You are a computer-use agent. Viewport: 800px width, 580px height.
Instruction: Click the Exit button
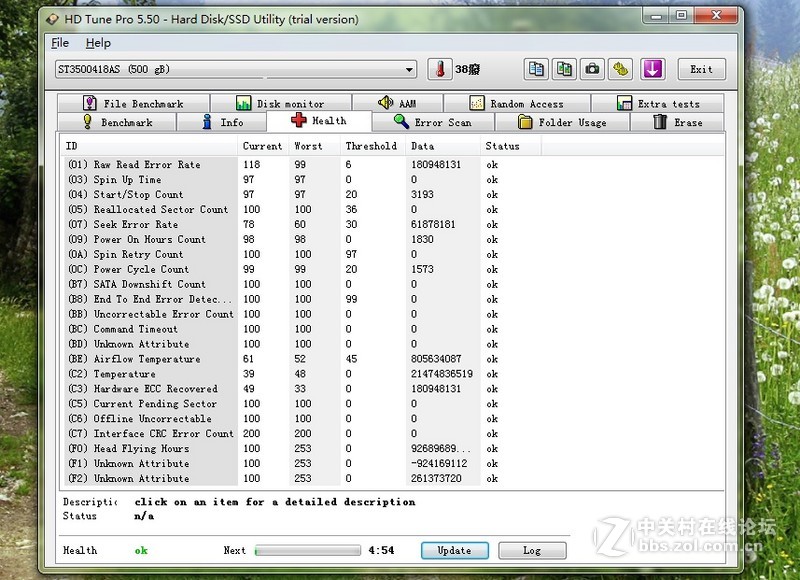(x=701, y=69)
